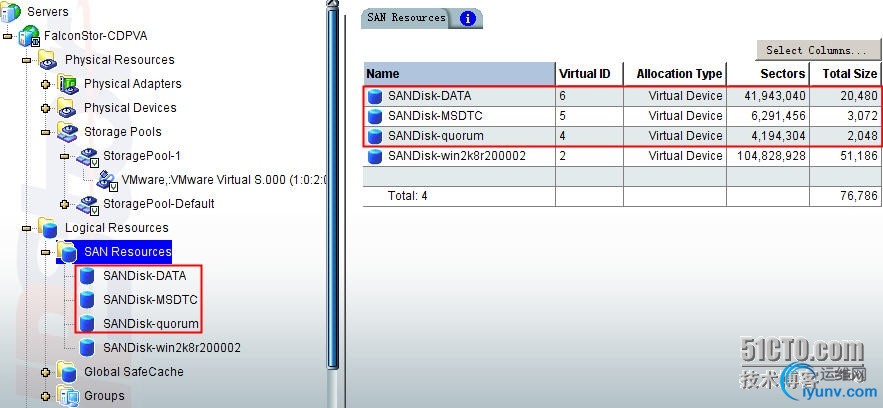The height and width of the screenshot is (408, 883).
Task: Click the VMware Virtual S.000 tree label
Action: coord(225,180)
